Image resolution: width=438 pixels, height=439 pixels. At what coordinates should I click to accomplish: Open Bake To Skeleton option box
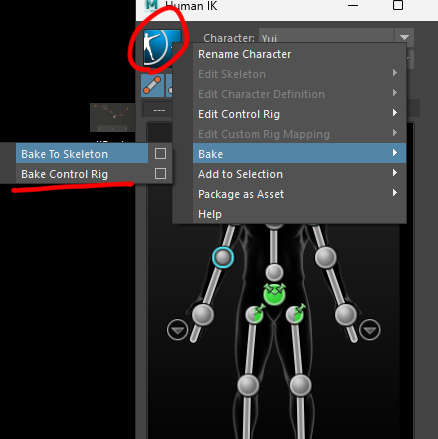[x=160, y=154]
